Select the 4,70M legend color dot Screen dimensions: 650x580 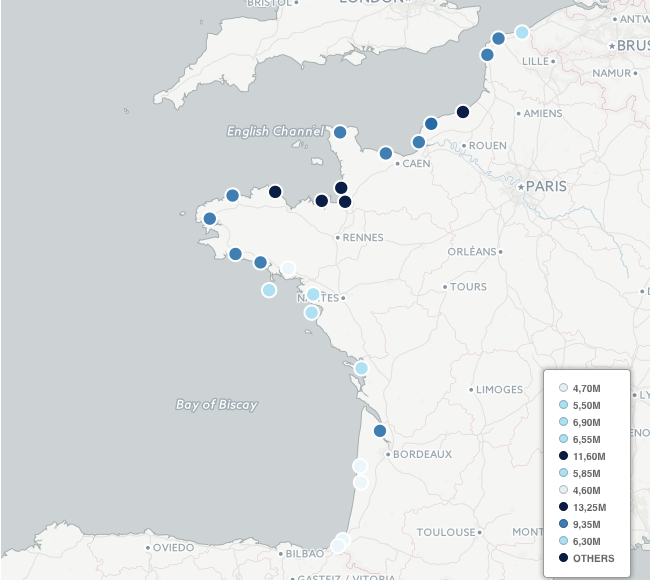pos(563,388)
